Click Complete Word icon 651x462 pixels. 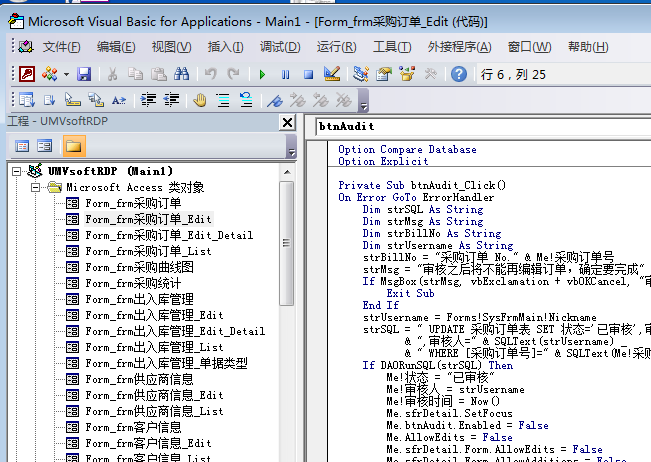(x=119, y=100)
